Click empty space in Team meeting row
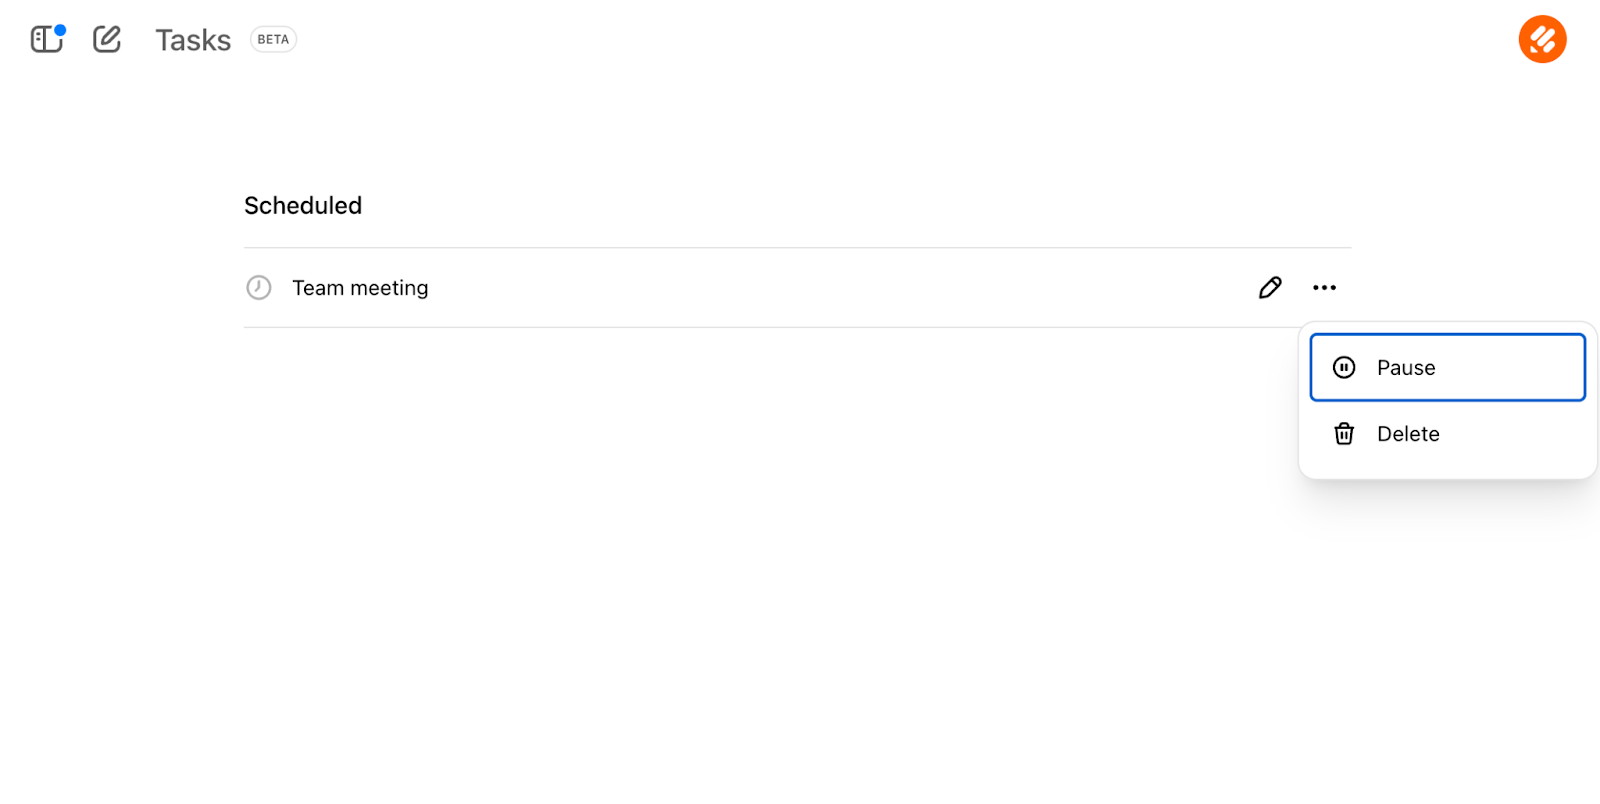The height and width of the screenshot is (804, 1600). coord(800,288)
